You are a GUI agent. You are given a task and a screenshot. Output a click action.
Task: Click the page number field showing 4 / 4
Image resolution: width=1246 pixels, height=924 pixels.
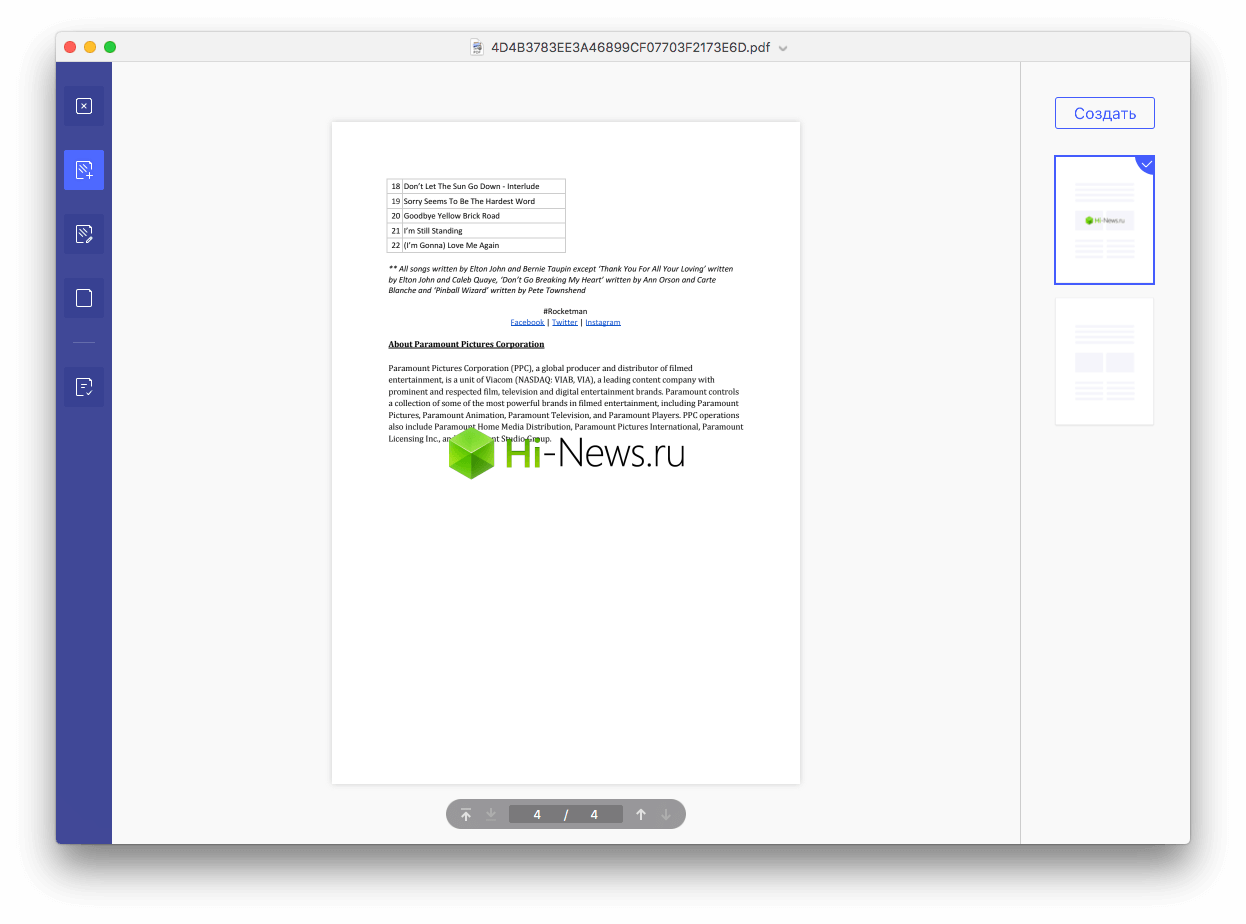pyautogui.click(x=565, y=814)
